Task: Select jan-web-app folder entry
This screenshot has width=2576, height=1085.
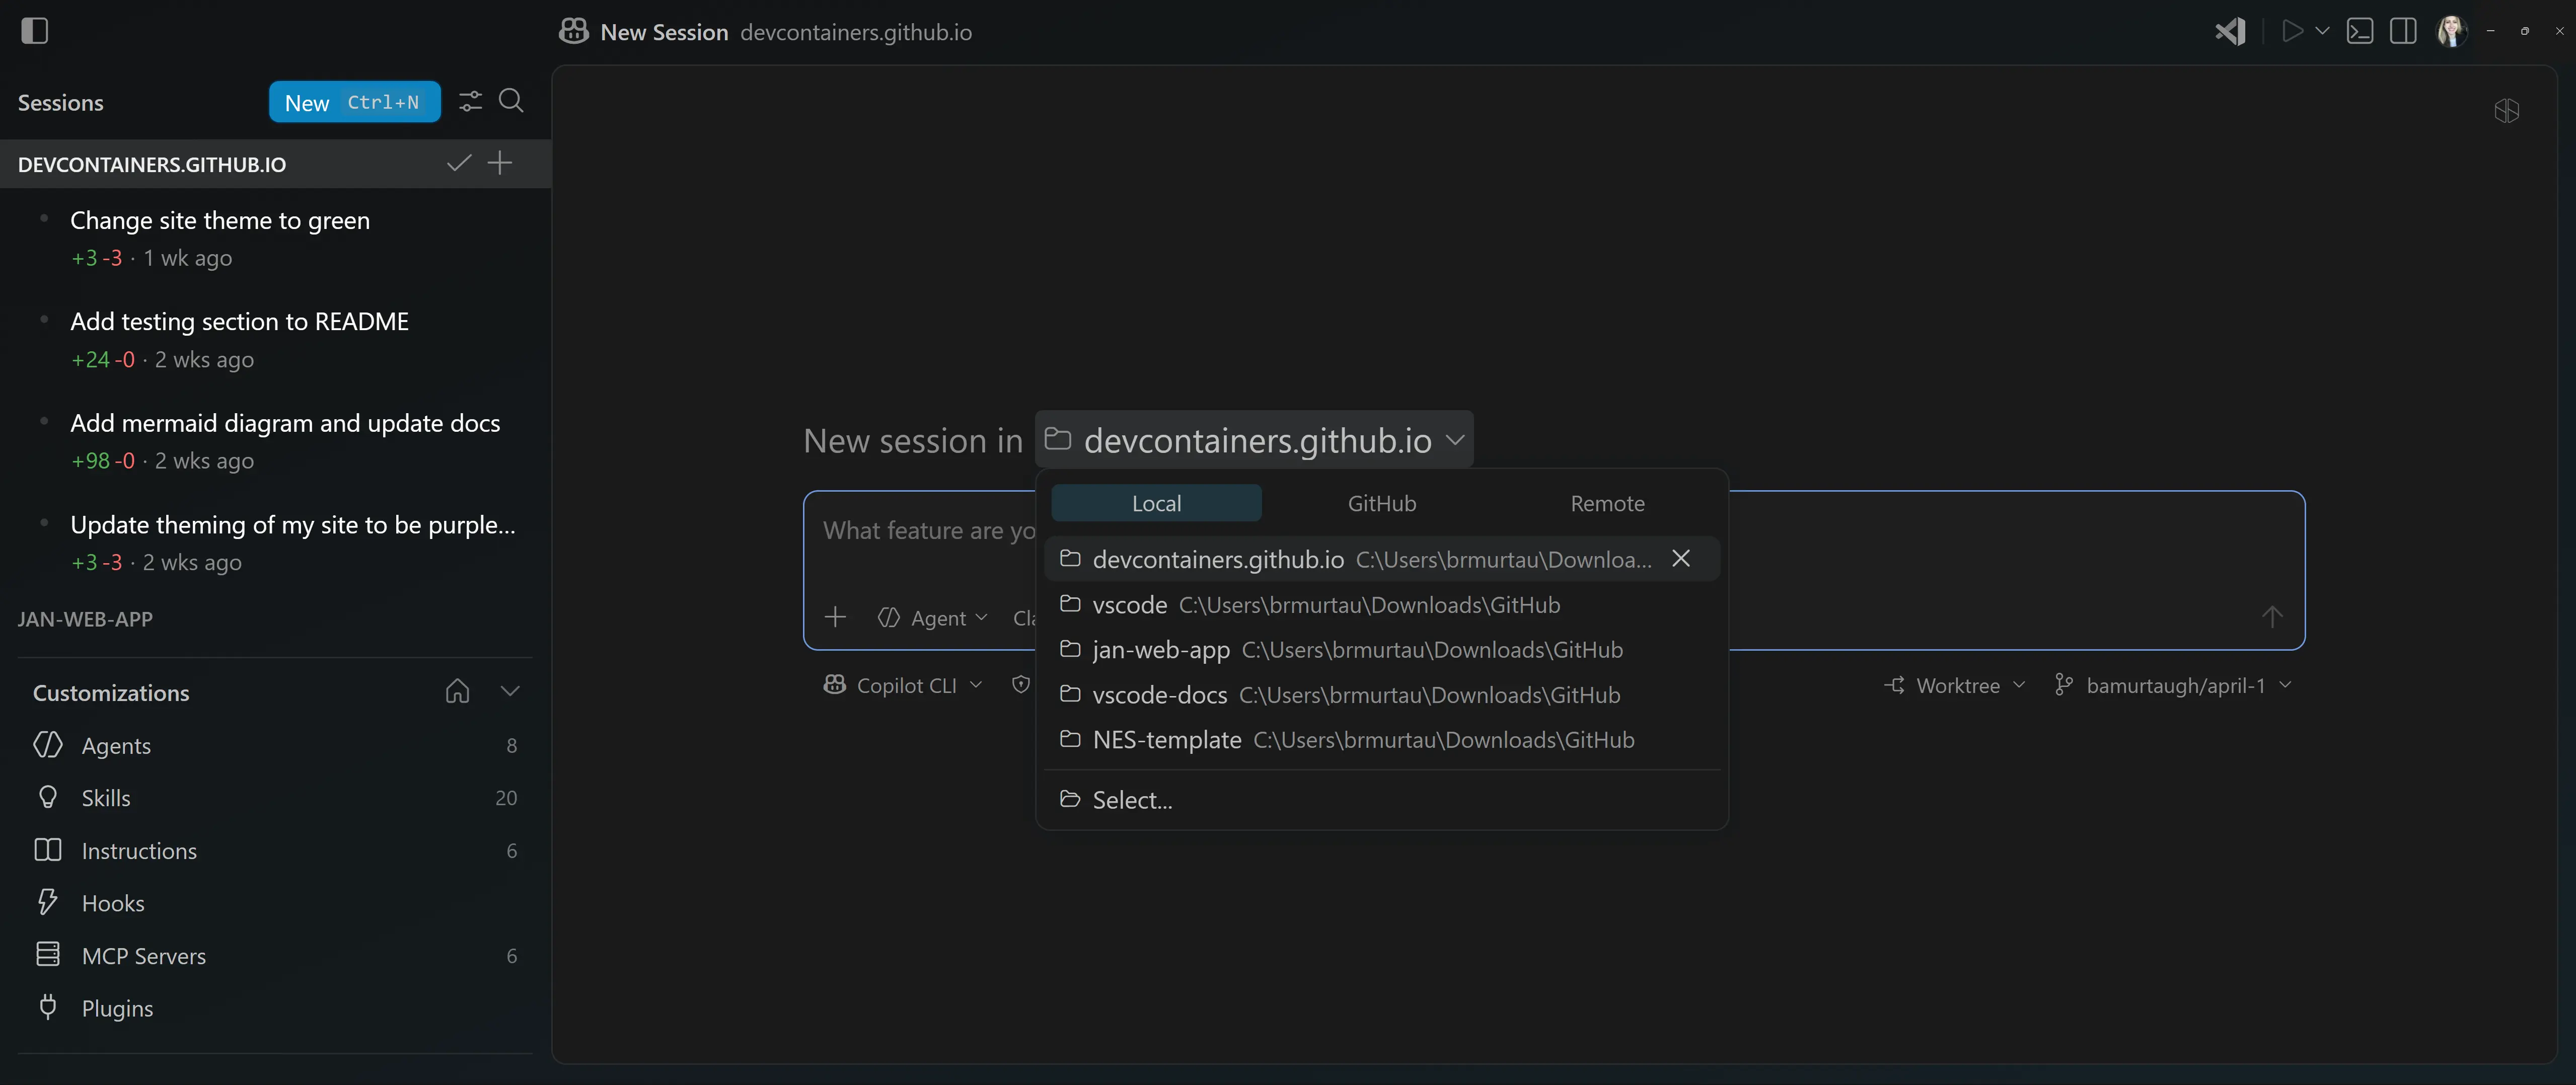Action: click(x=1382, y=649)
